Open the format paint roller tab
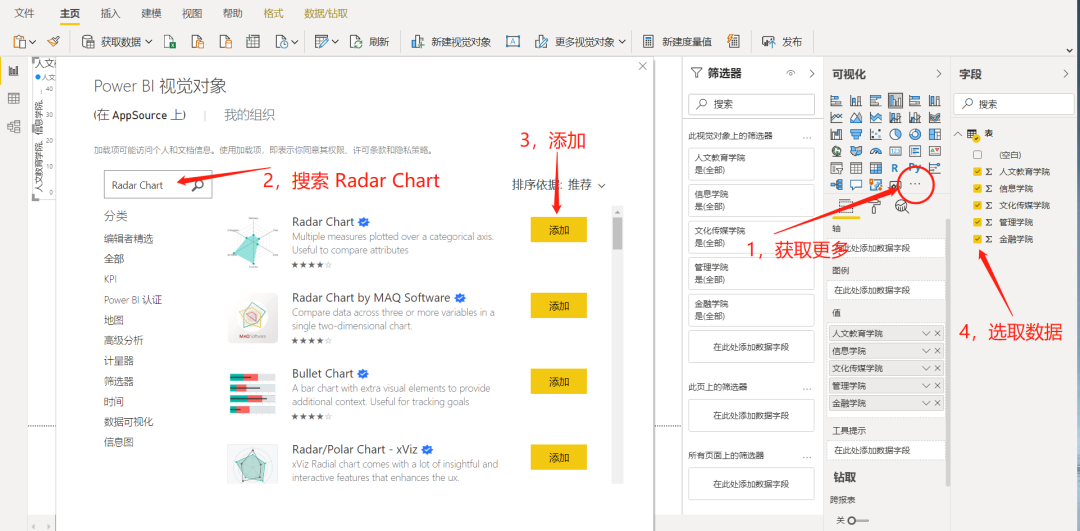Viewport: 1080px width, 531px height. (x=876, y=206)
